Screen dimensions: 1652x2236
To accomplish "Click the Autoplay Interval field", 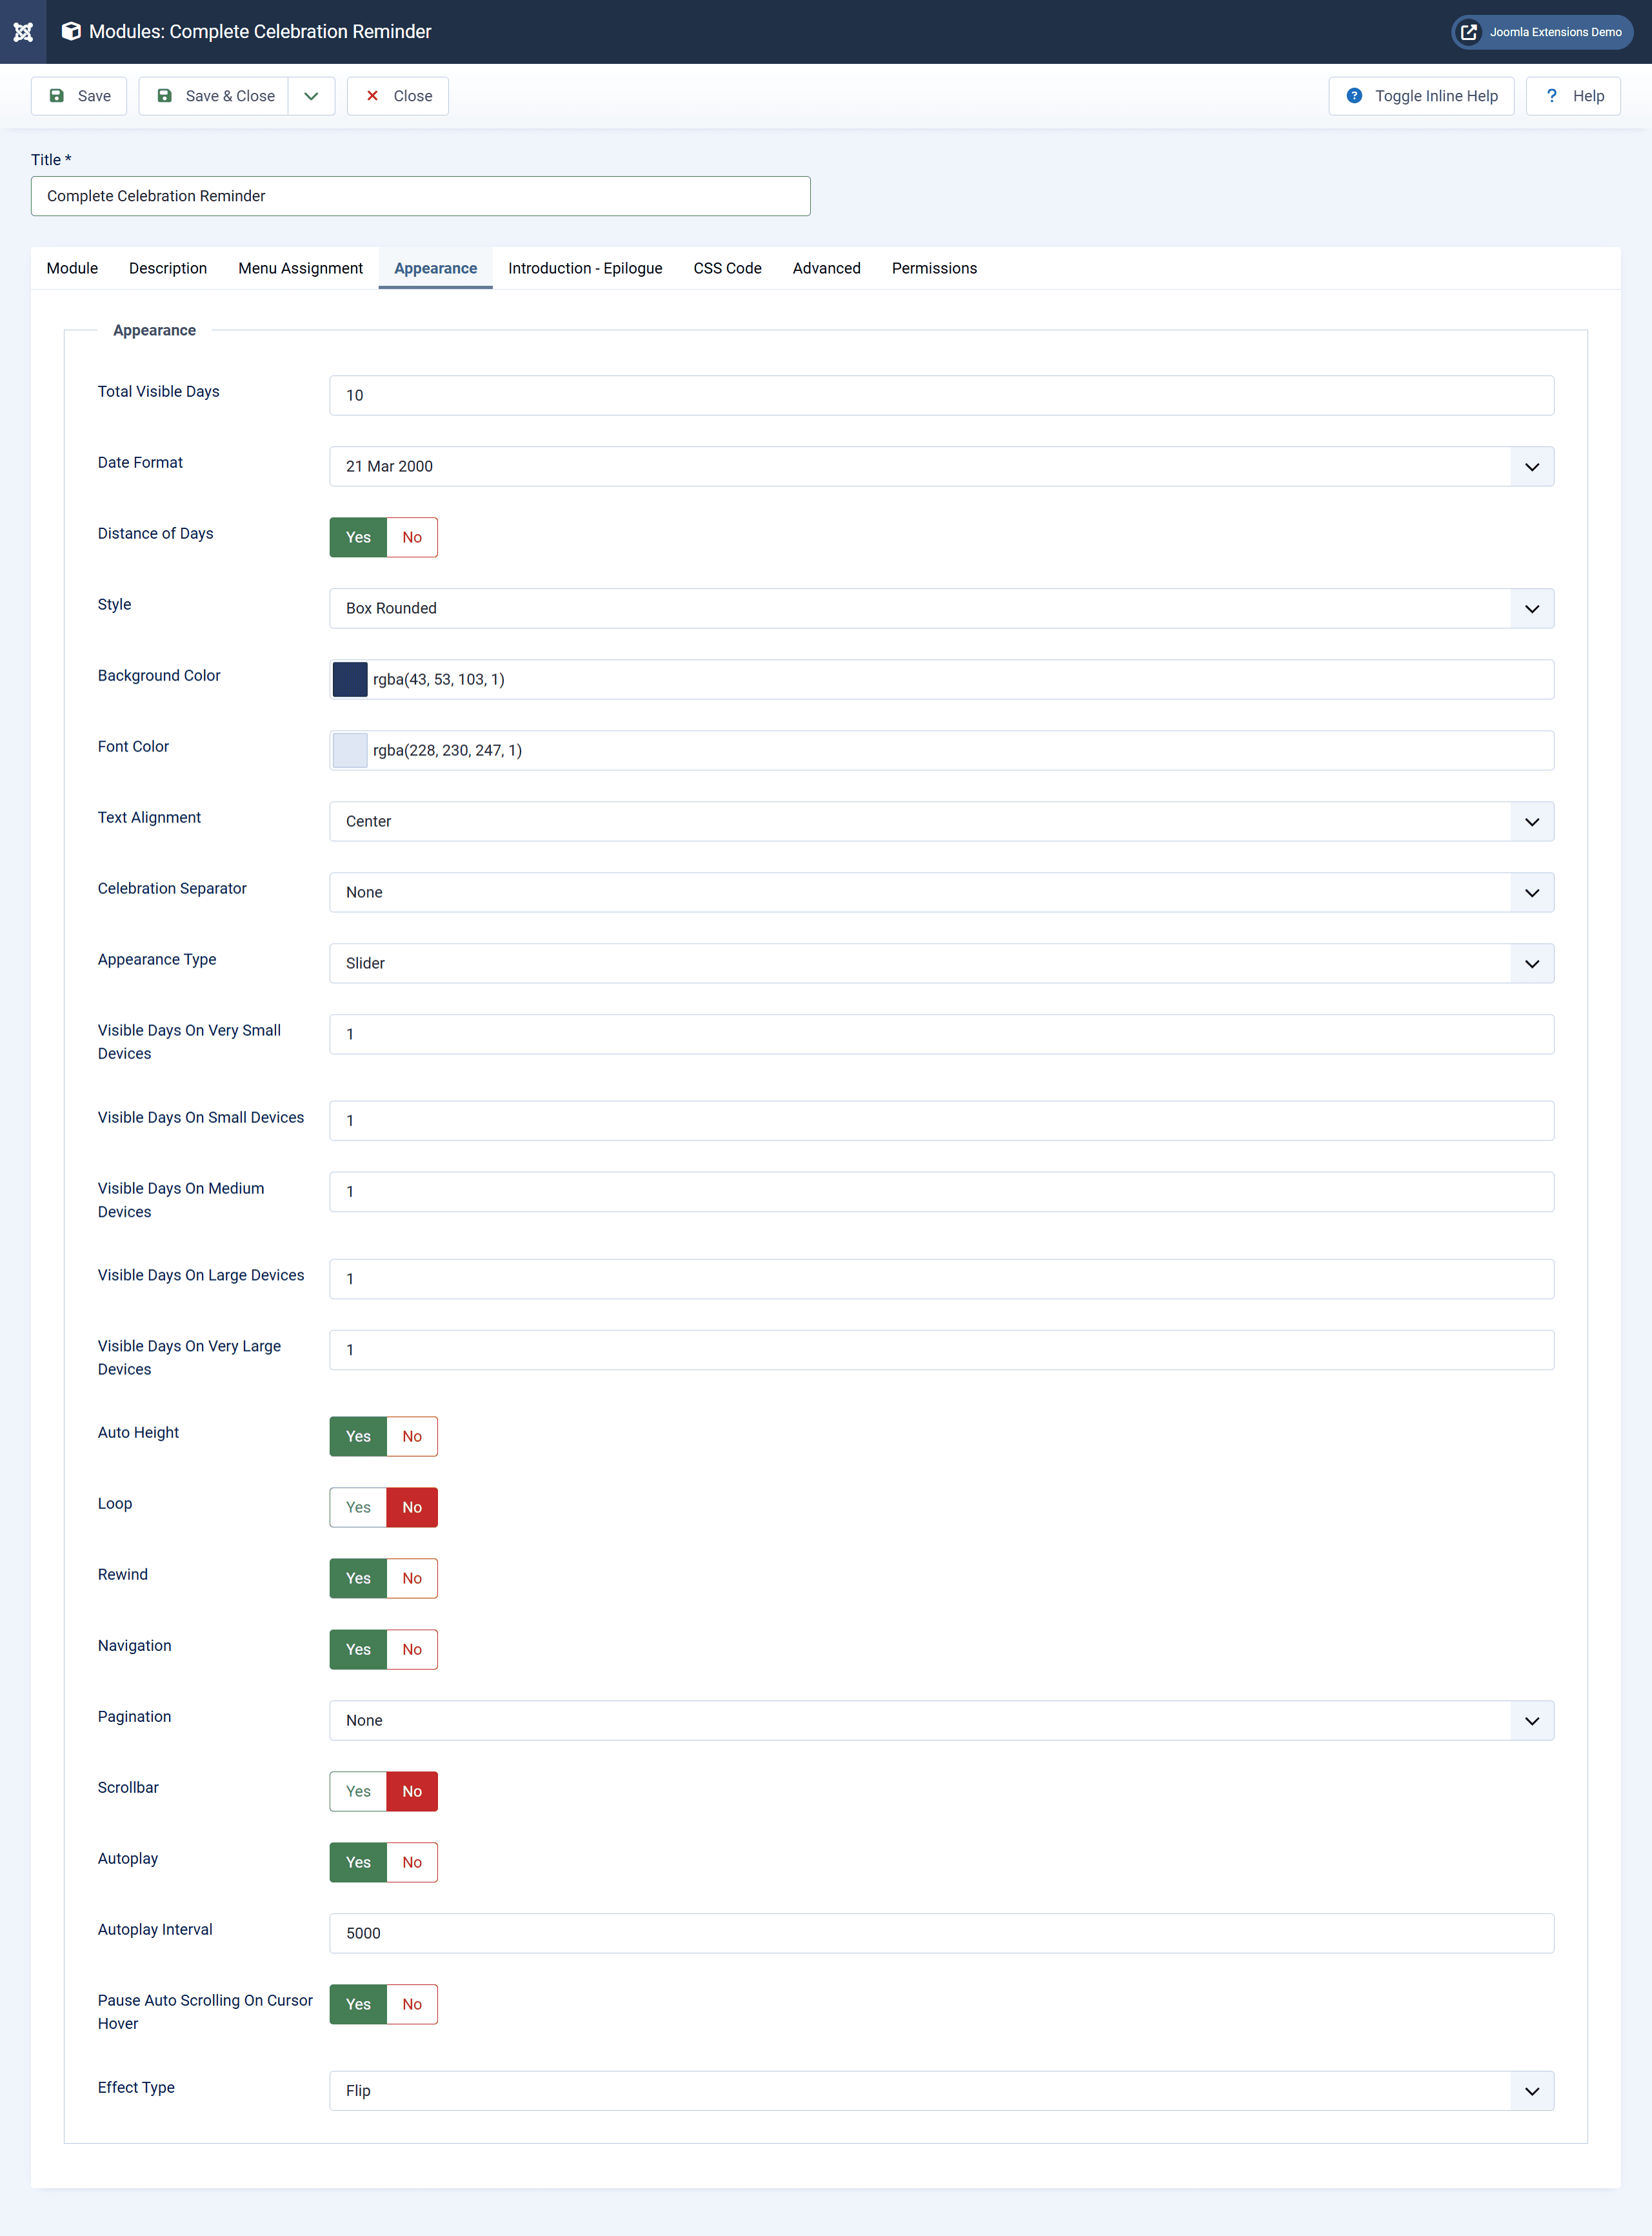I will 941,1933.
